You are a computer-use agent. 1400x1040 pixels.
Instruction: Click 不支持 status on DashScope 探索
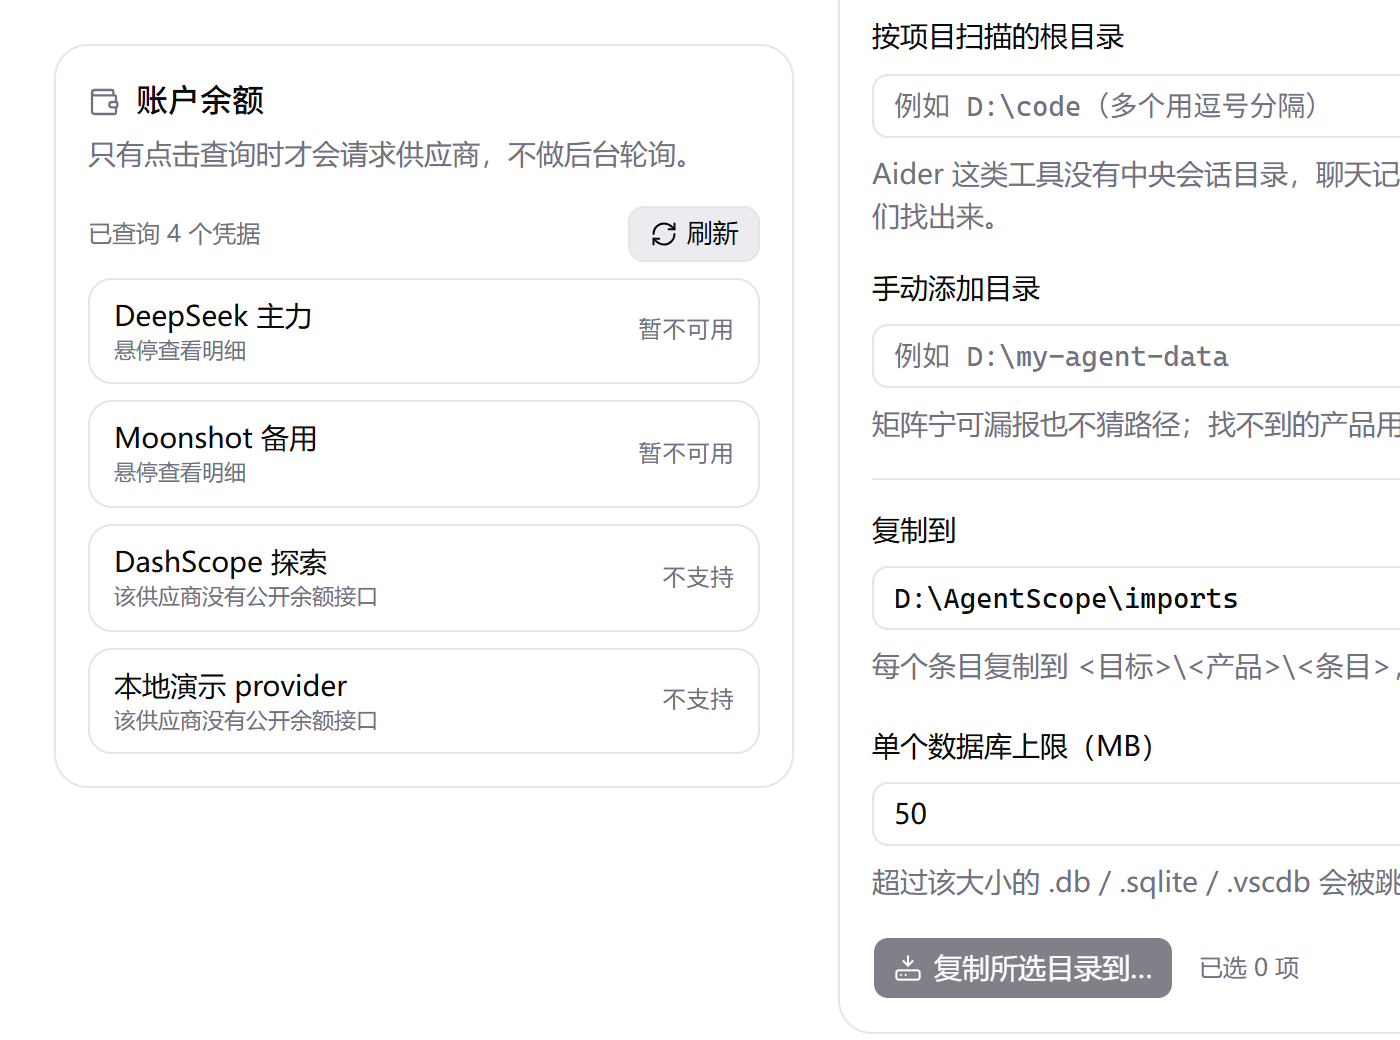[698, 578]
